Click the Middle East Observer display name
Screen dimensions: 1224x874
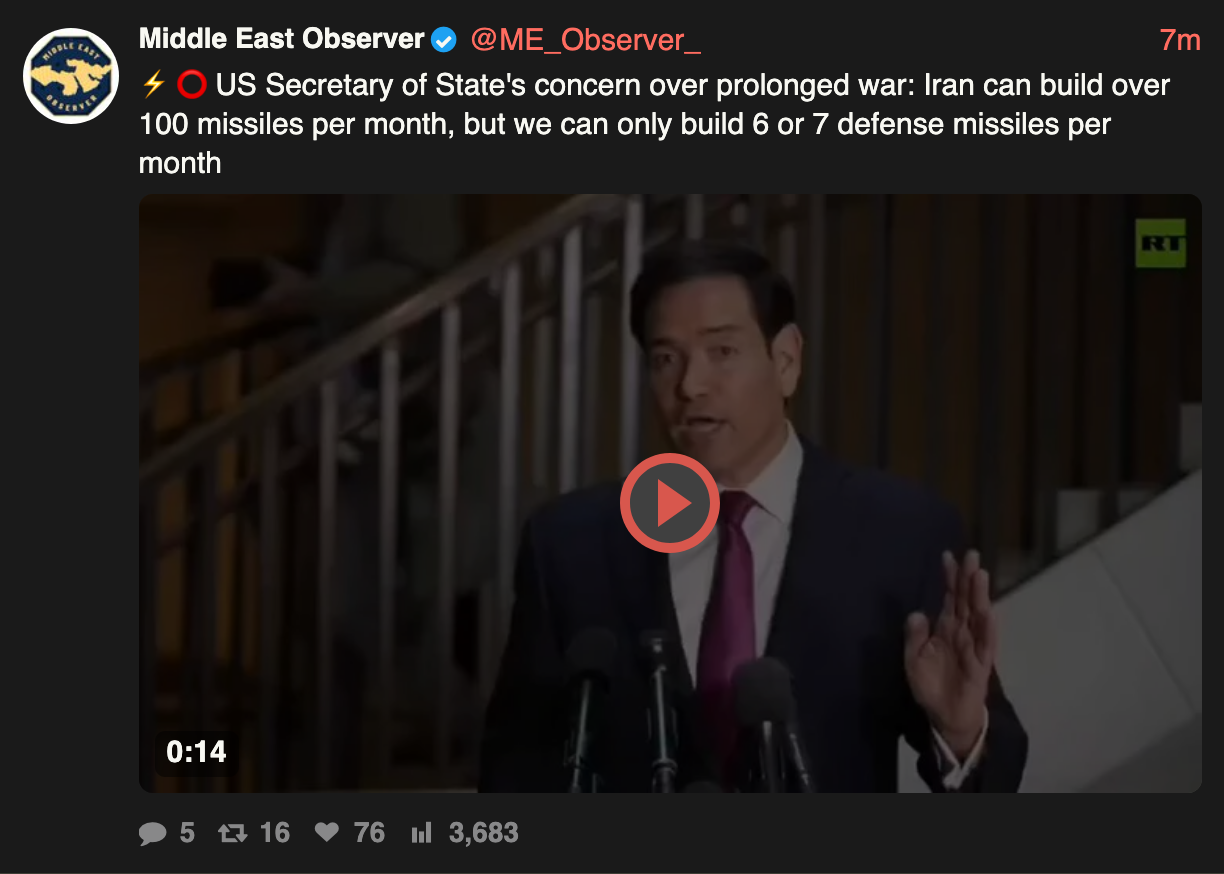coord(282,39)
